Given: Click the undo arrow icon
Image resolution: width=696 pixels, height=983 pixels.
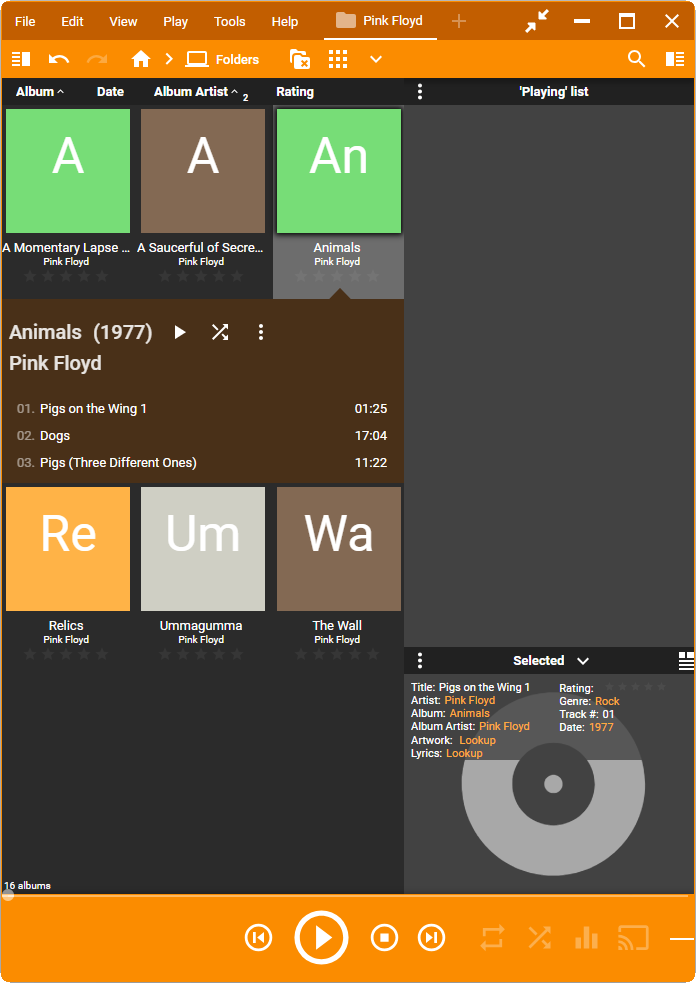Looking at the screenshot, I should point(59,59).
